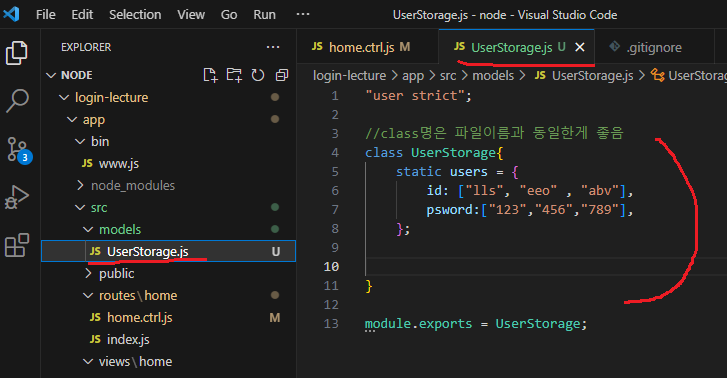
Task: Click New Folder icon in Explorer header
Action: point(234,75)
